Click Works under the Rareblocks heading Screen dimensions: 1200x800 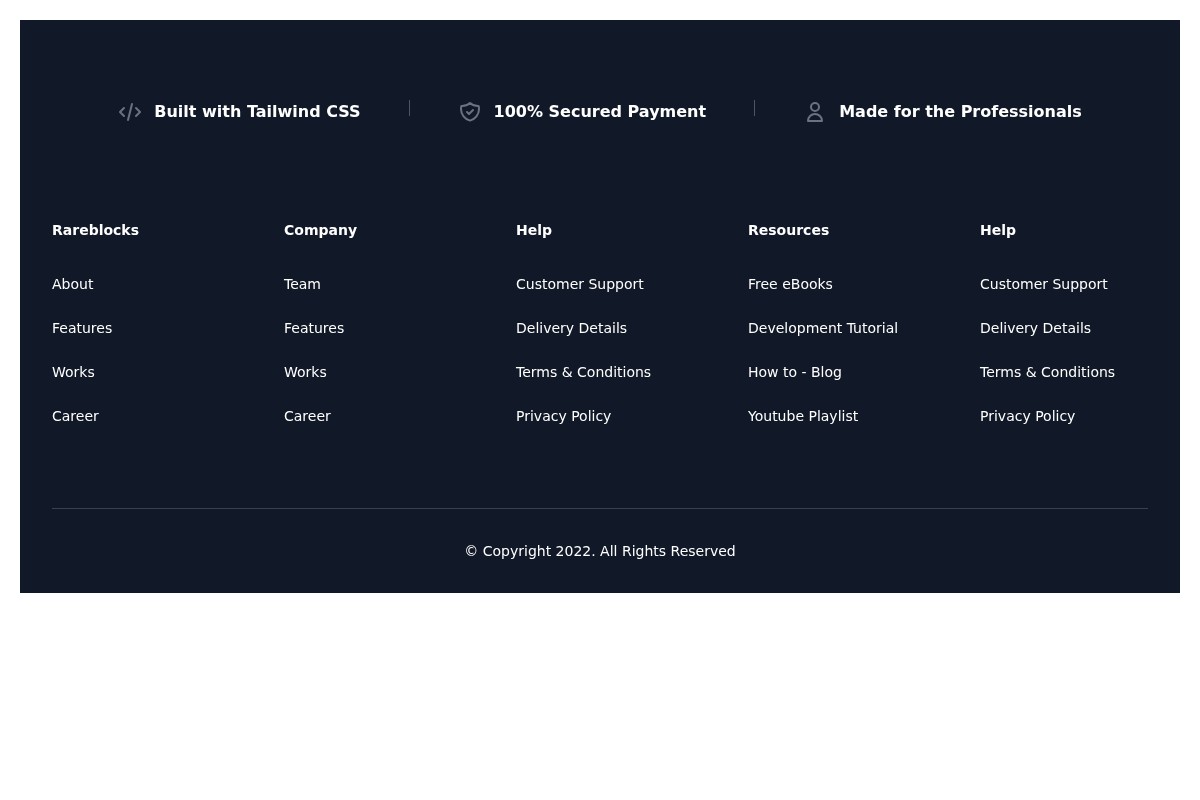pyautogui.click(x=73, y=372)
